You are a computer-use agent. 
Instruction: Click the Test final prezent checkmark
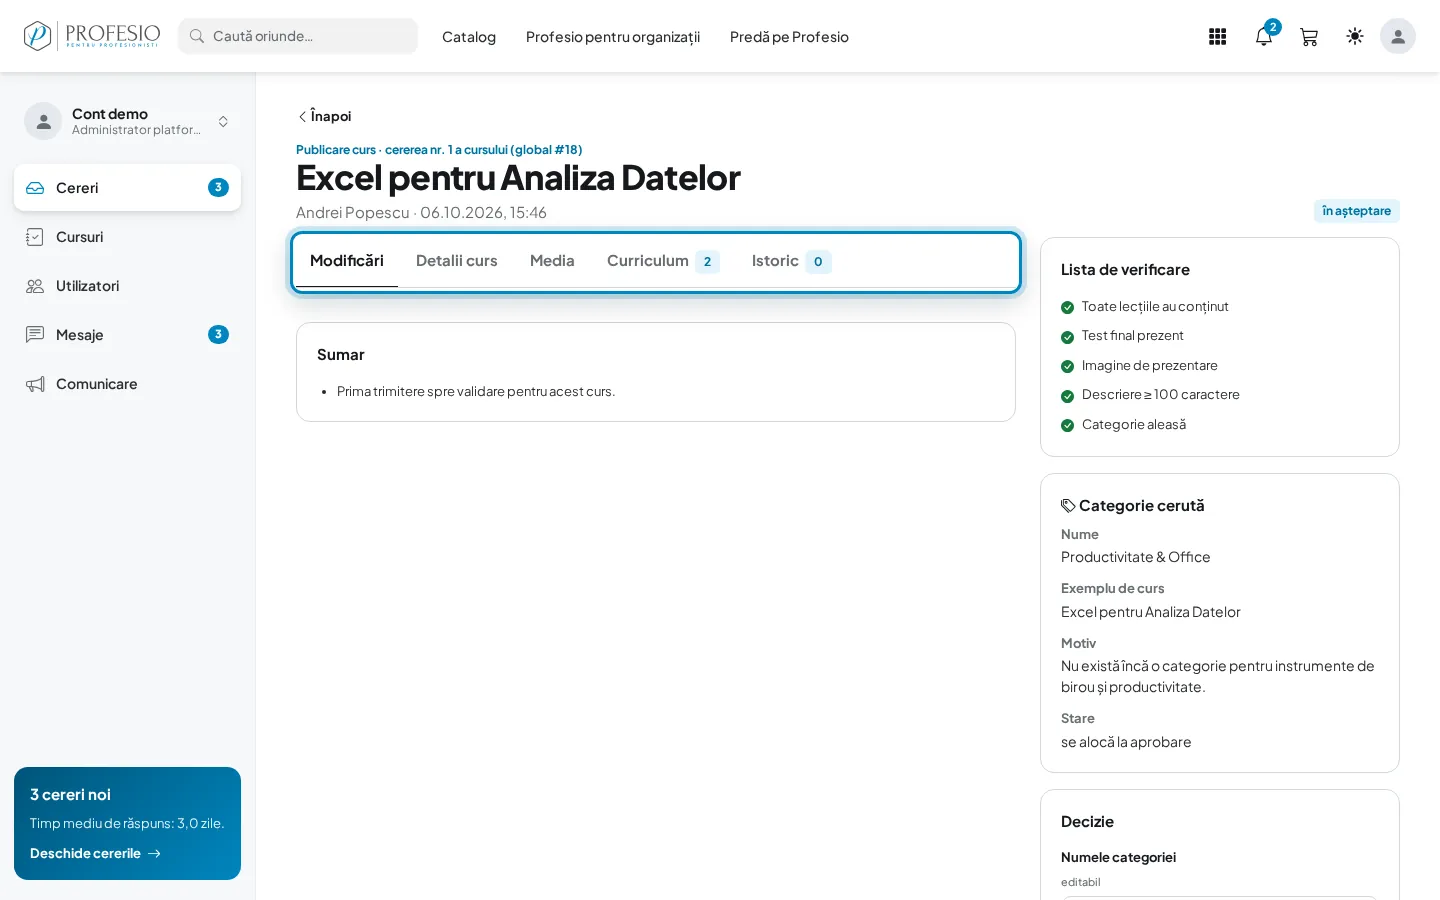pyautogui.click(x=1068, y=337)
